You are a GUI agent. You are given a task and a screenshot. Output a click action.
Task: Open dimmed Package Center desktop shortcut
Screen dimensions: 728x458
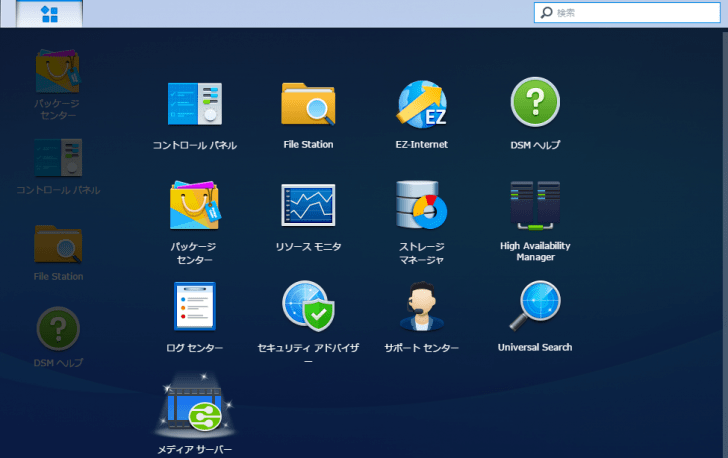(58, 71)
